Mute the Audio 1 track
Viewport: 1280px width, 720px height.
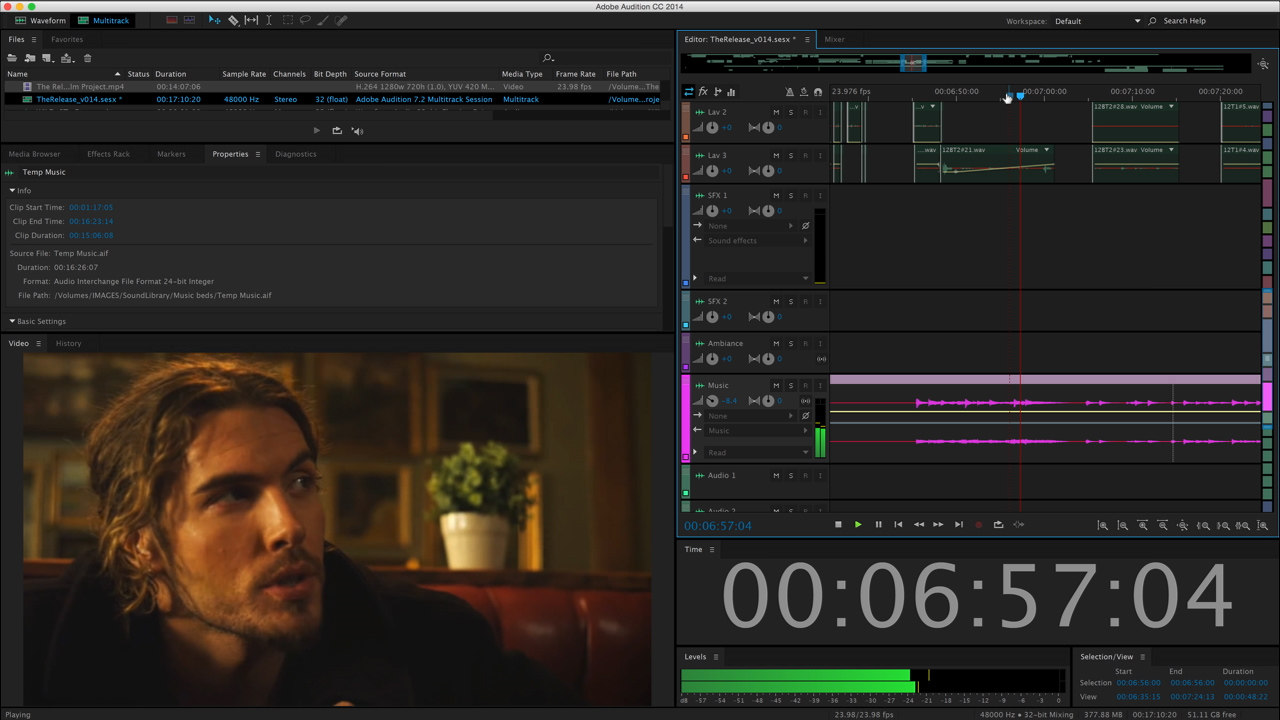coord(776,475)
